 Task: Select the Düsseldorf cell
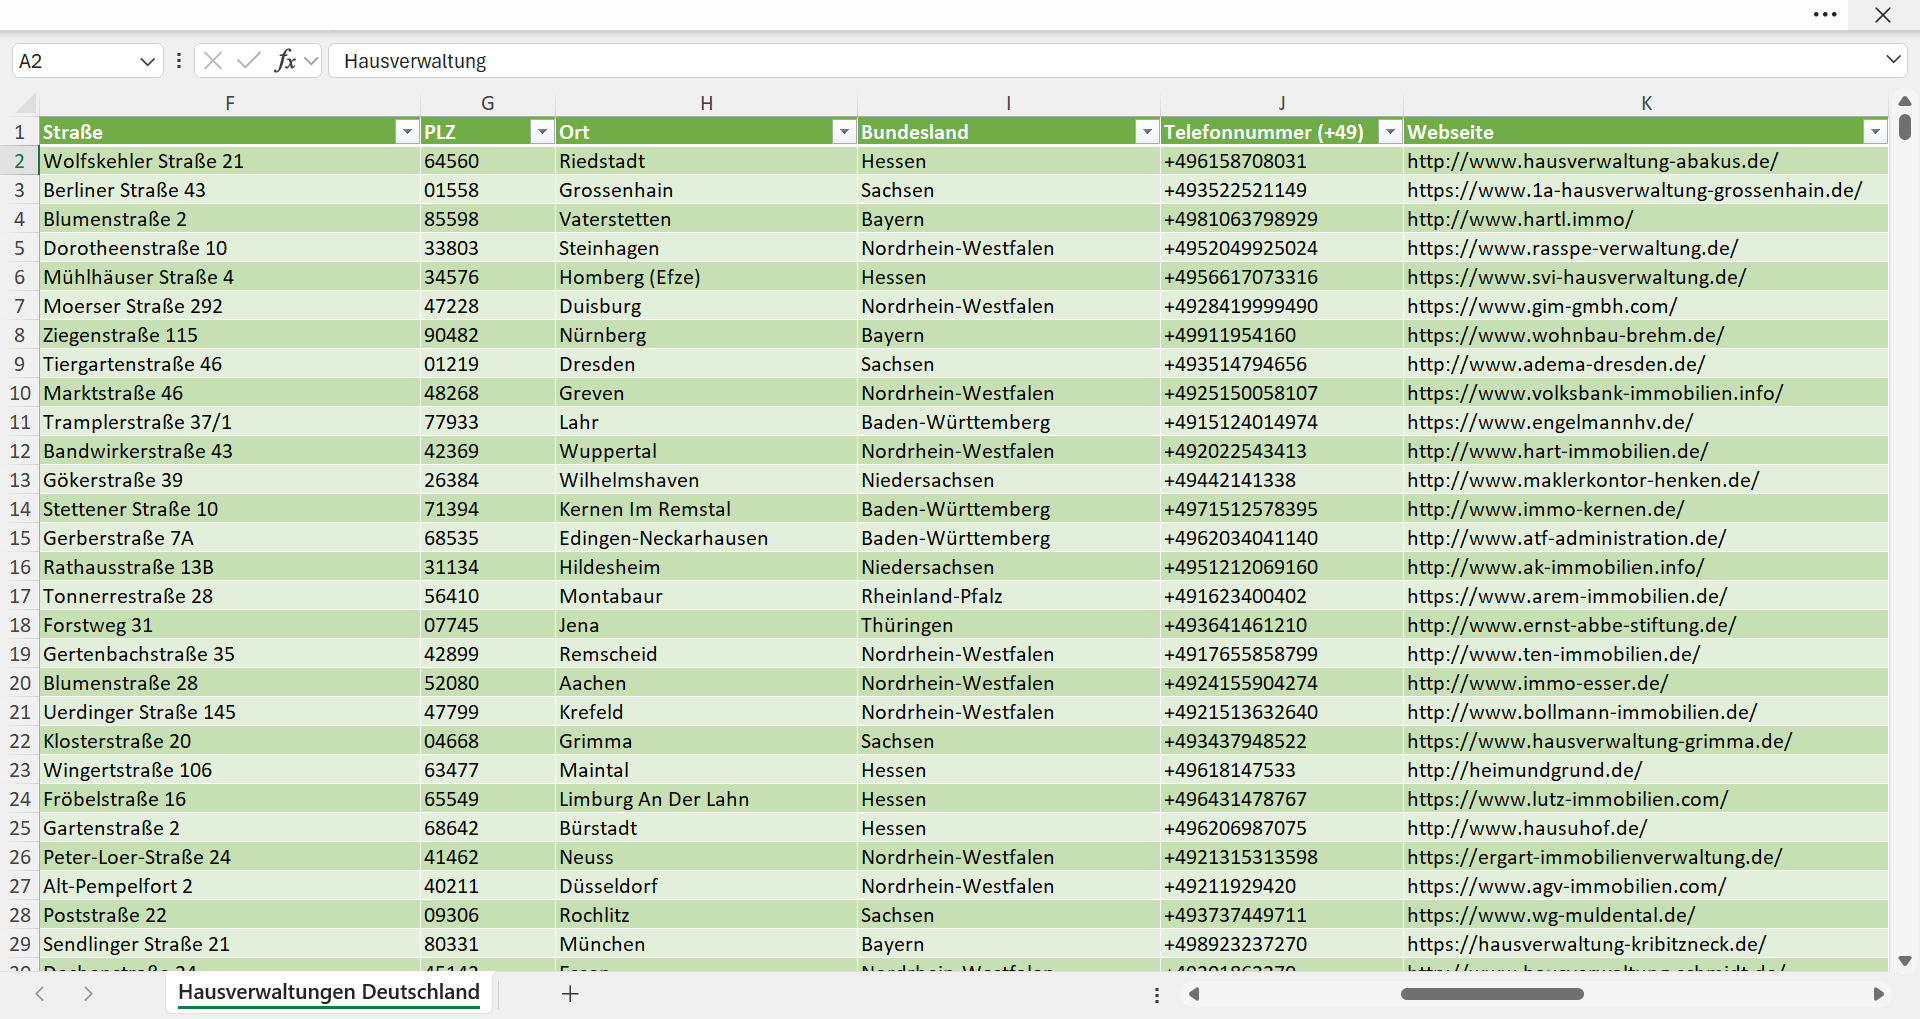click(x=707, y=886)
